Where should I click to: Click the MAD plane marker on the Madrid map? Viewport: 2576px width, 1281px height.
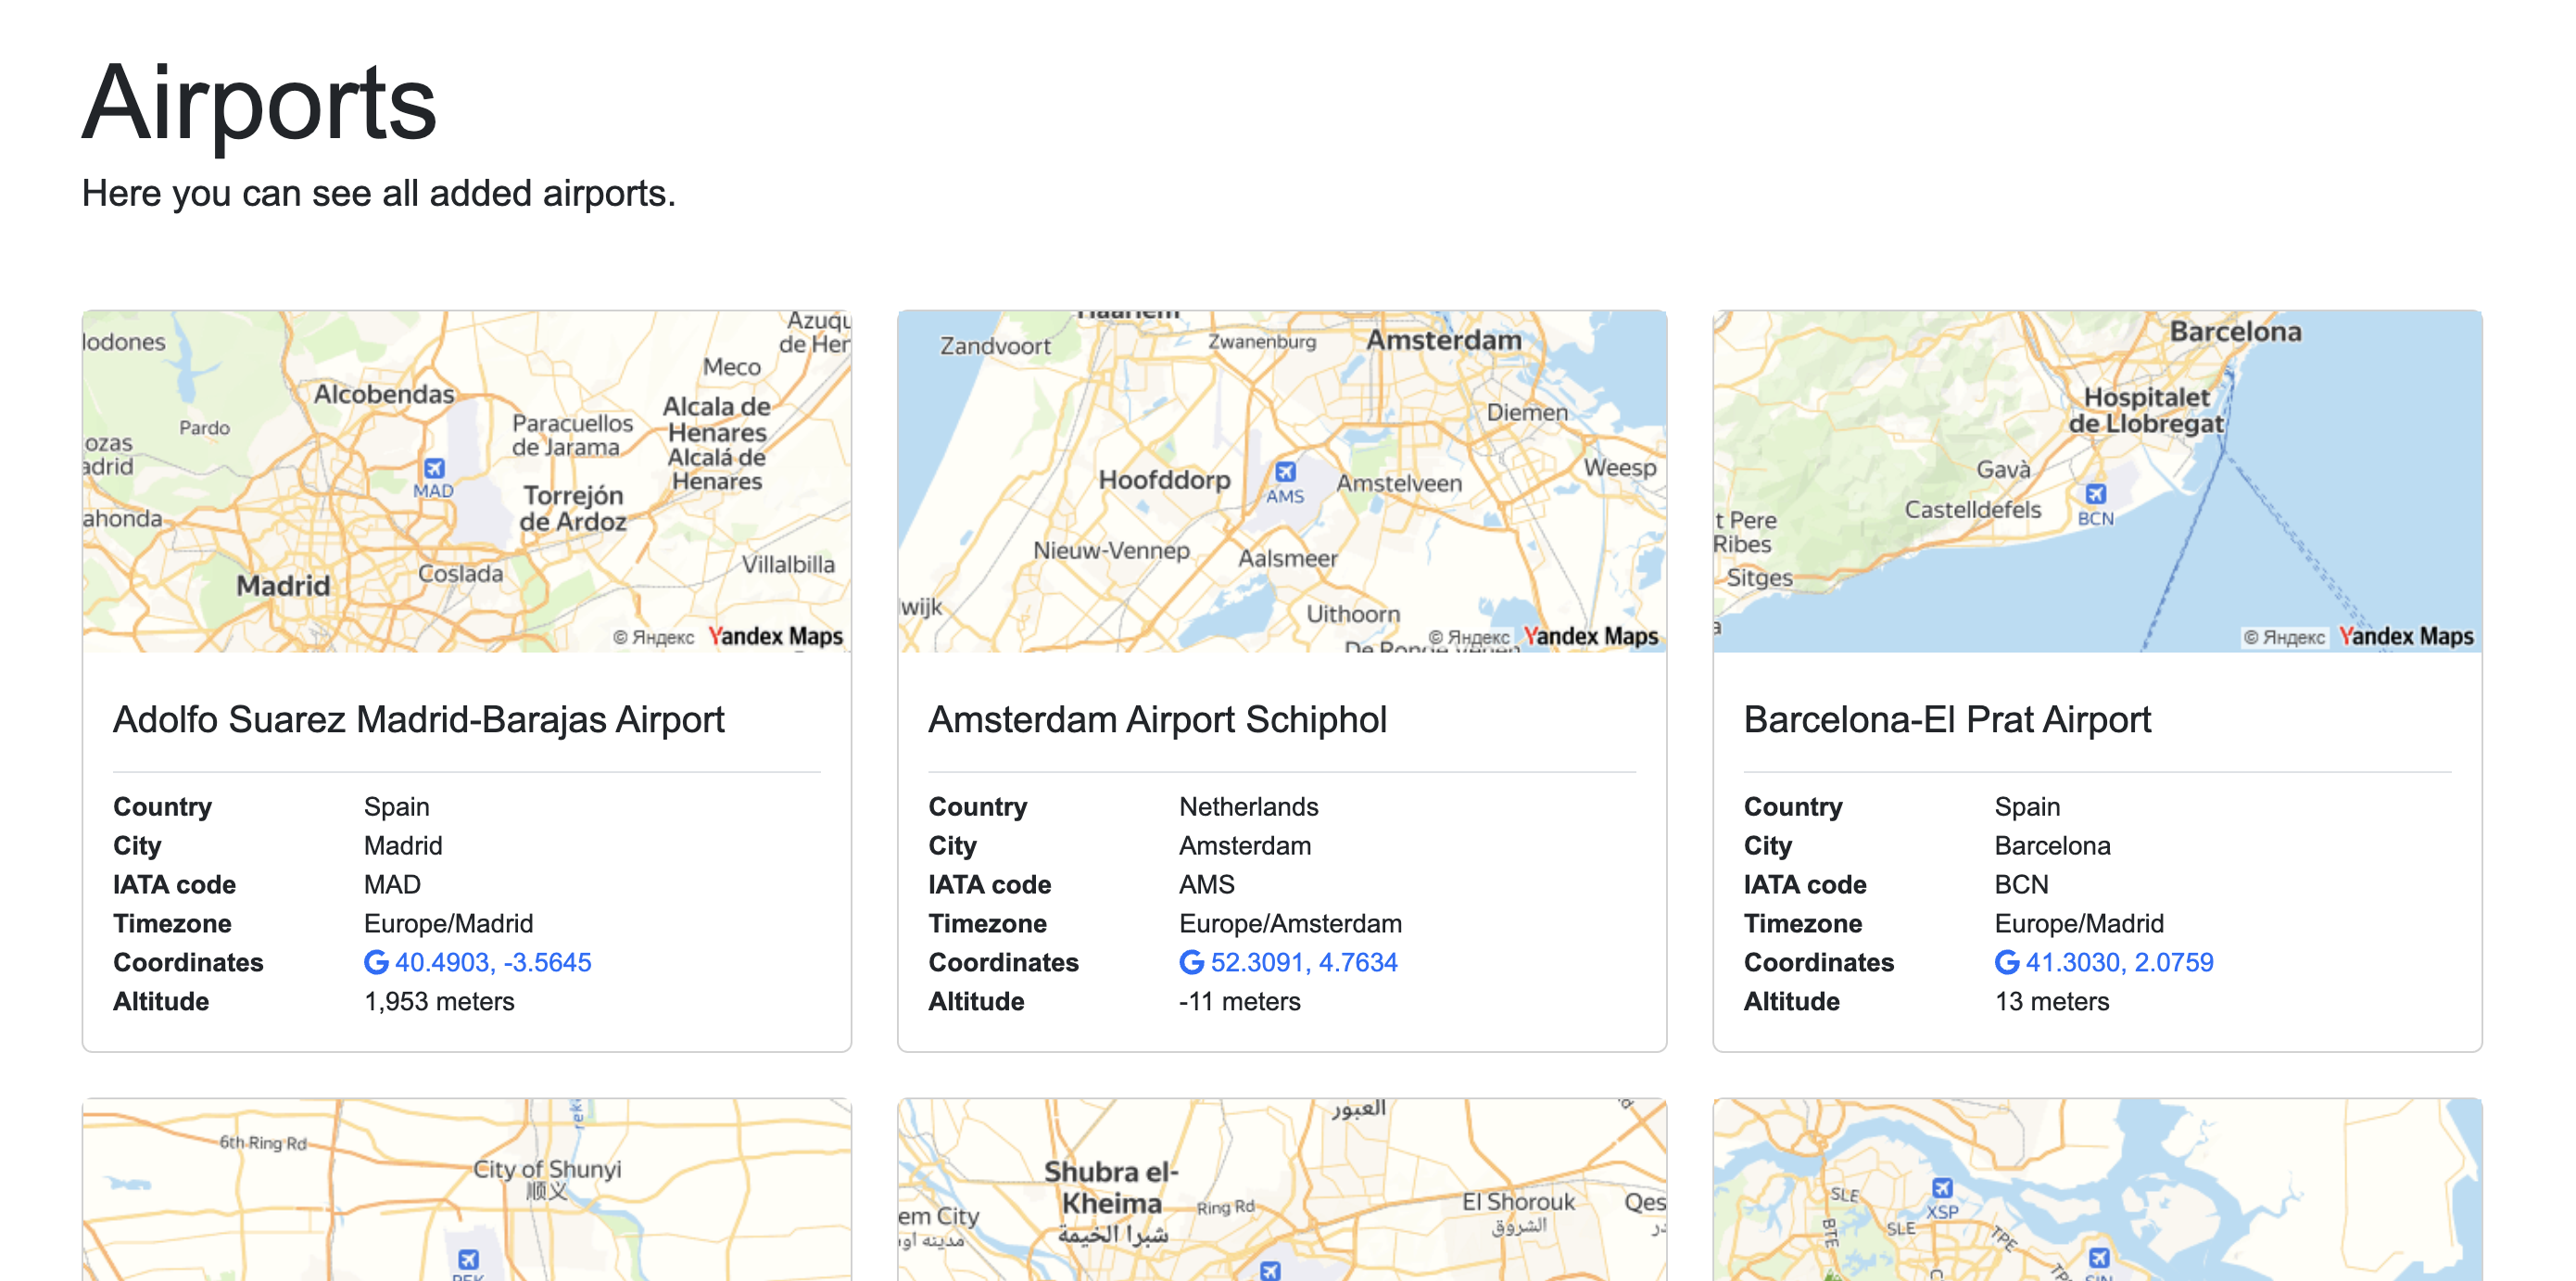pyautogui.click(x=436, y=468)
